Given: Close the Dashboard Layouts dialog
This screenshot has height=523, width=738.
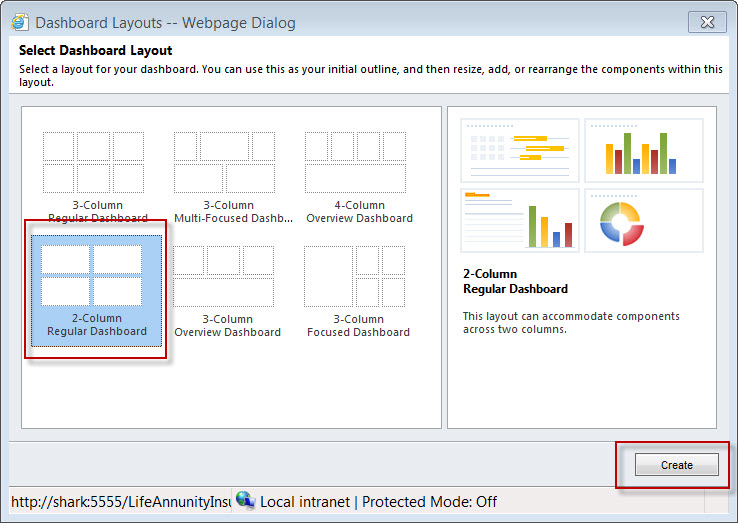Looking at the screenshot, I should (x=708, y=21).
